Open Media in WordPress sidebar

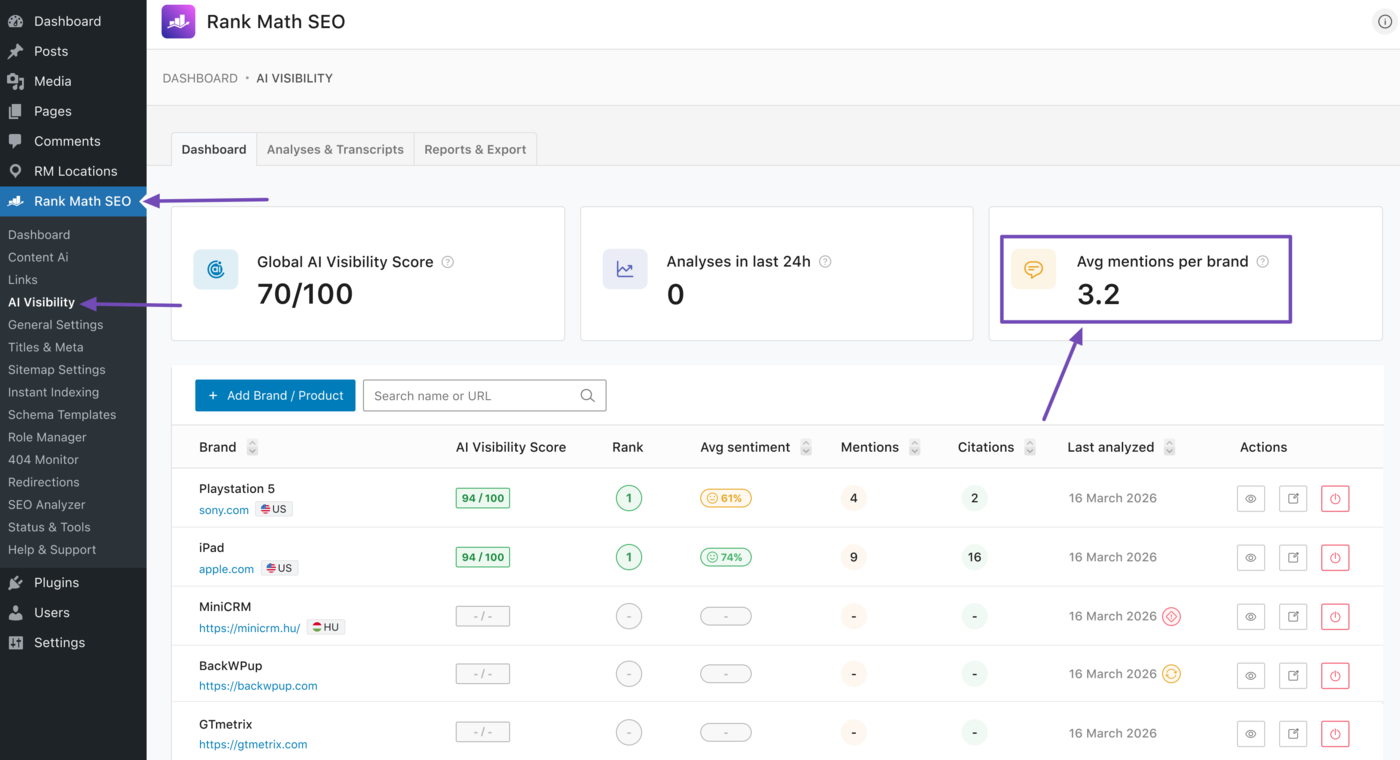coord(73,81)
